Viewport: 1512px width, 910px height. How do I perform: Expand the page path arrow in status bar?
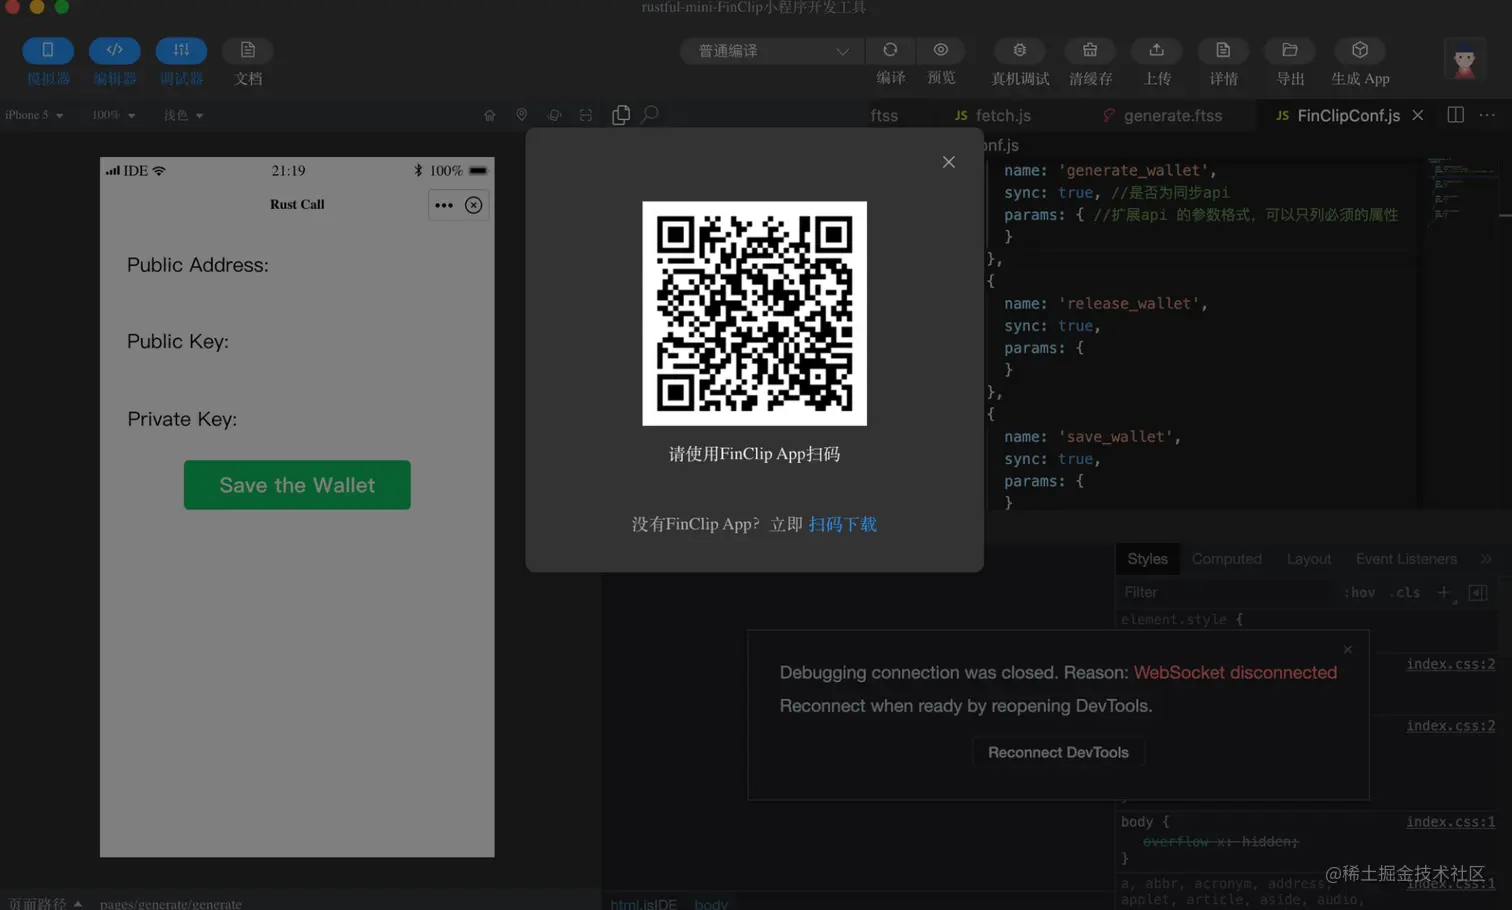78,903
